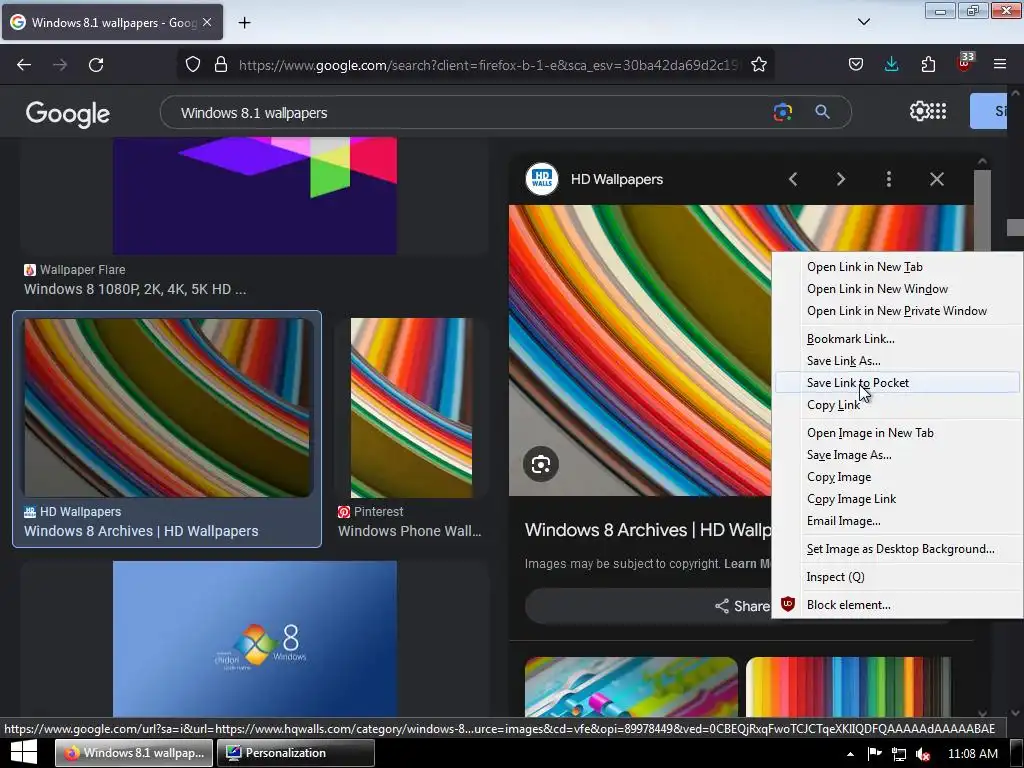Open the Downloads arrow icon
This screenshot has height=768, width=1024.
click(891, 65)
